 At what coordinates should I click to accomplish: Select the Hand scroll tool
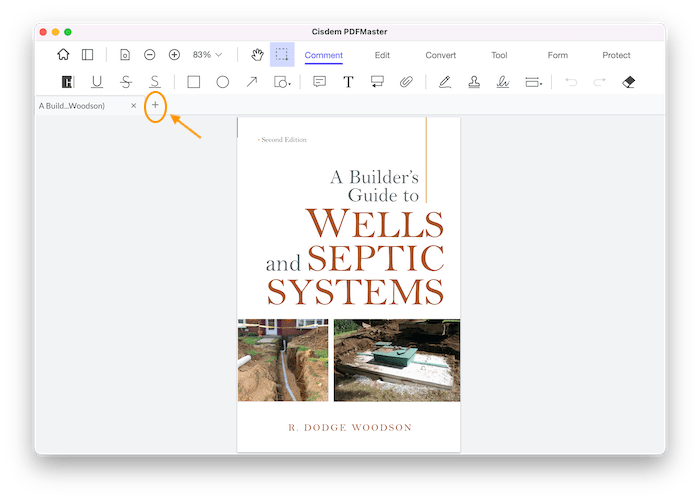point(257,54)
